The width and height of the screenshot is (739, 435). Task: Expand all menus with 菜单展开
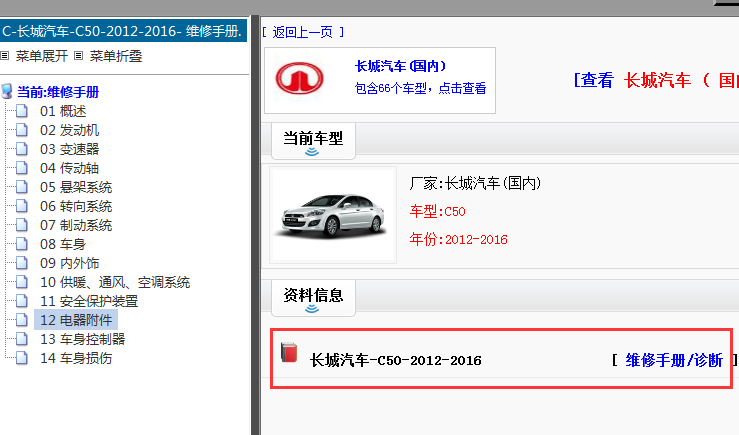click(42, 56)
